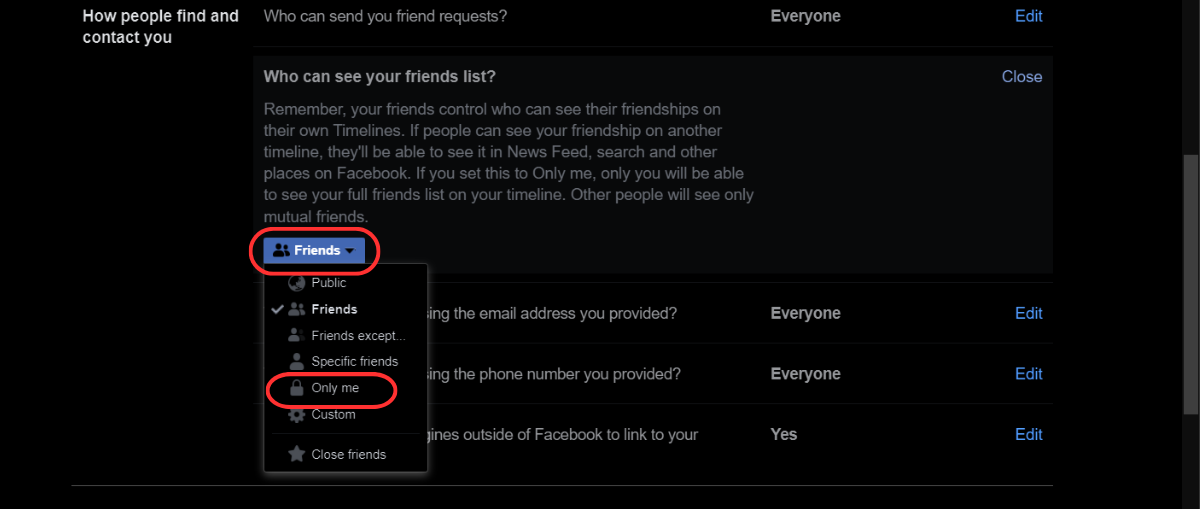The width and height of the screenshot is (1200, 509).
Task: Click the checkmark next to the Friends option
Action: click(276, 310)
